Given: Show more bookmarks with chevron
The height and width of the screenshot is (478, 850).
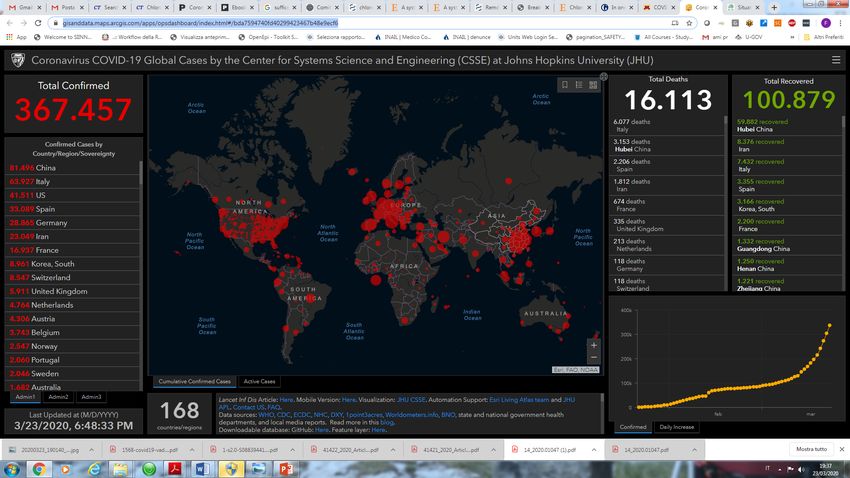Looking at the screenshot, I should click(793, 37).
